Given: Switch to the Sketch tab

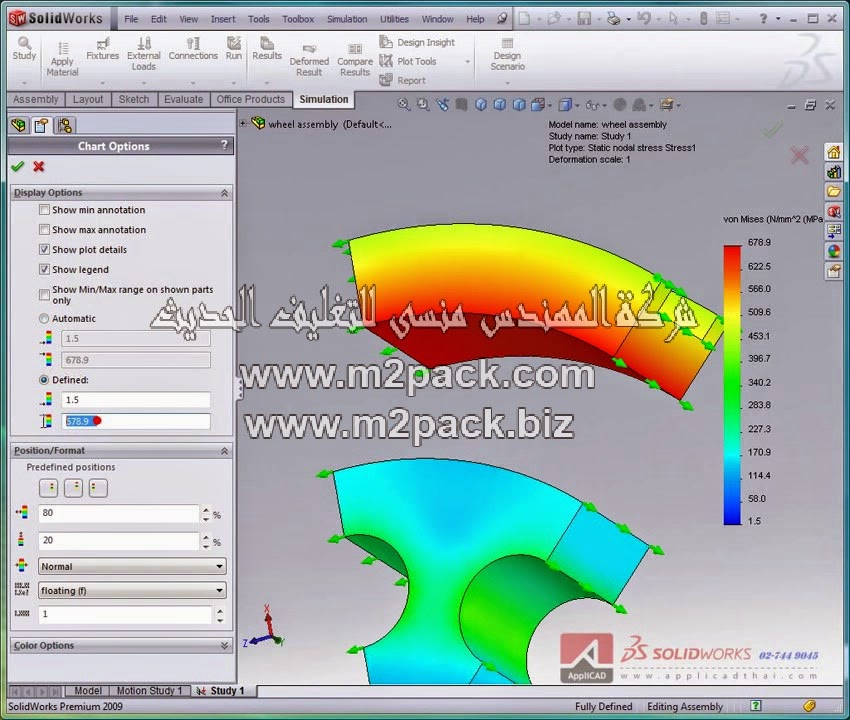Looking at the screenshot, I should (134, 99).
